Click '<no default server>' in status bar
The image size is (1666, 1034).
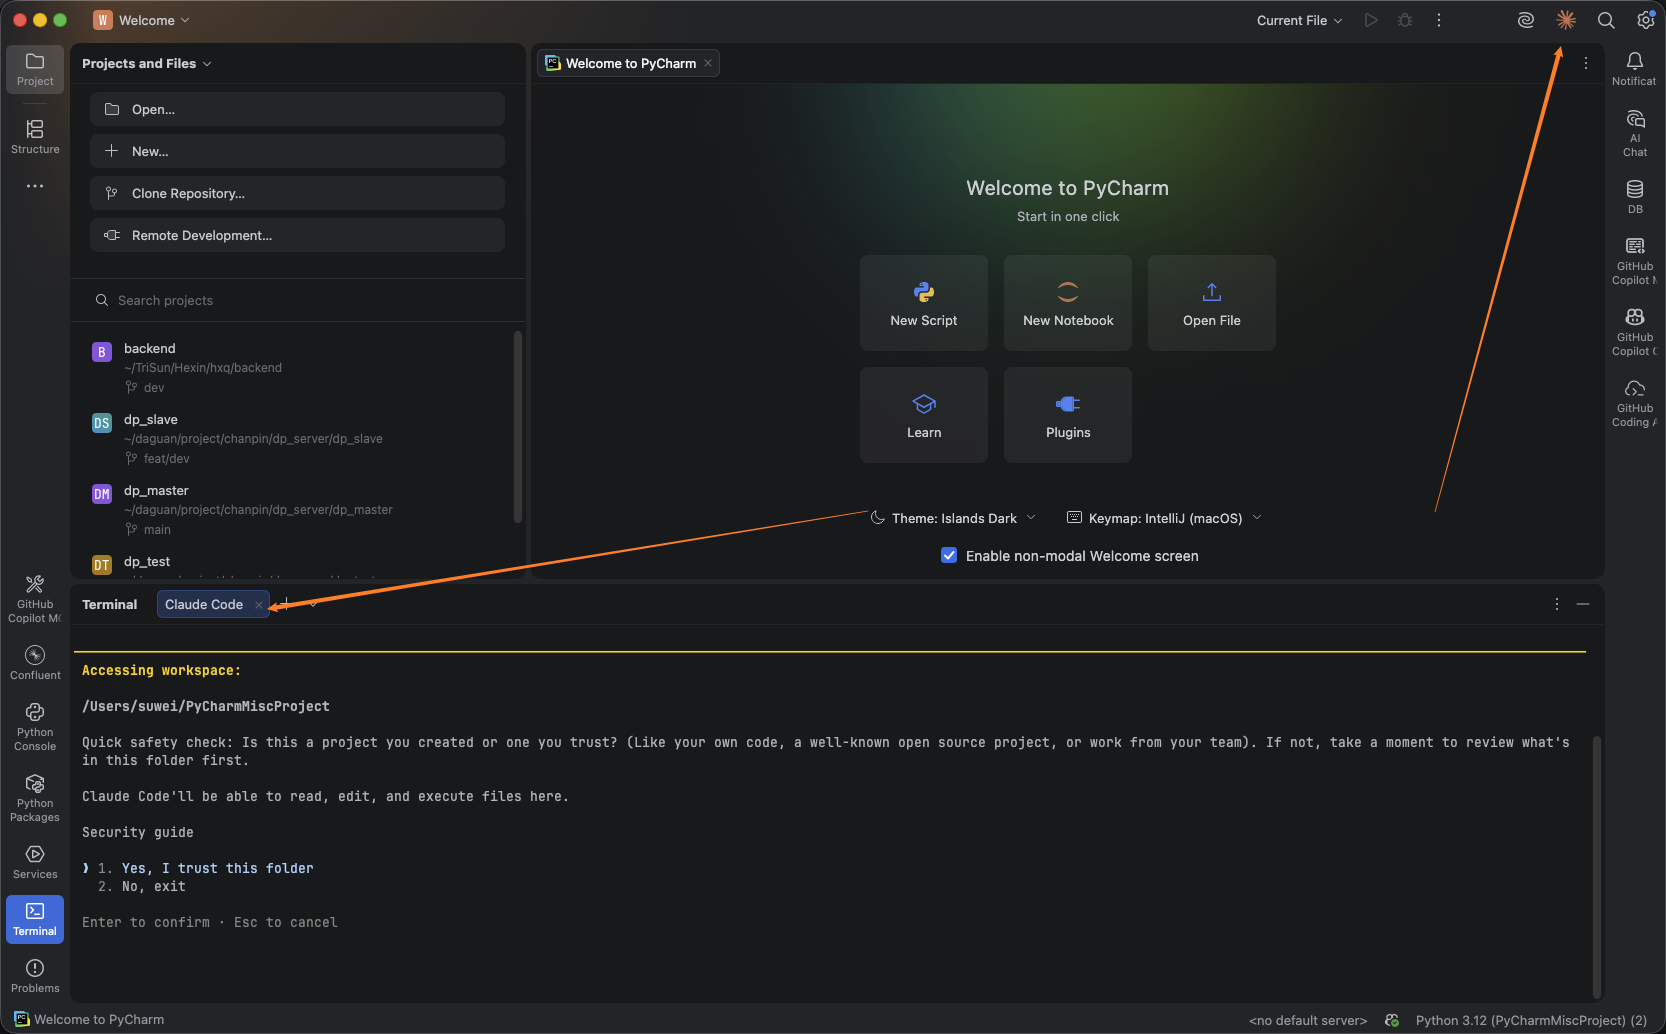point(1308,1020)
